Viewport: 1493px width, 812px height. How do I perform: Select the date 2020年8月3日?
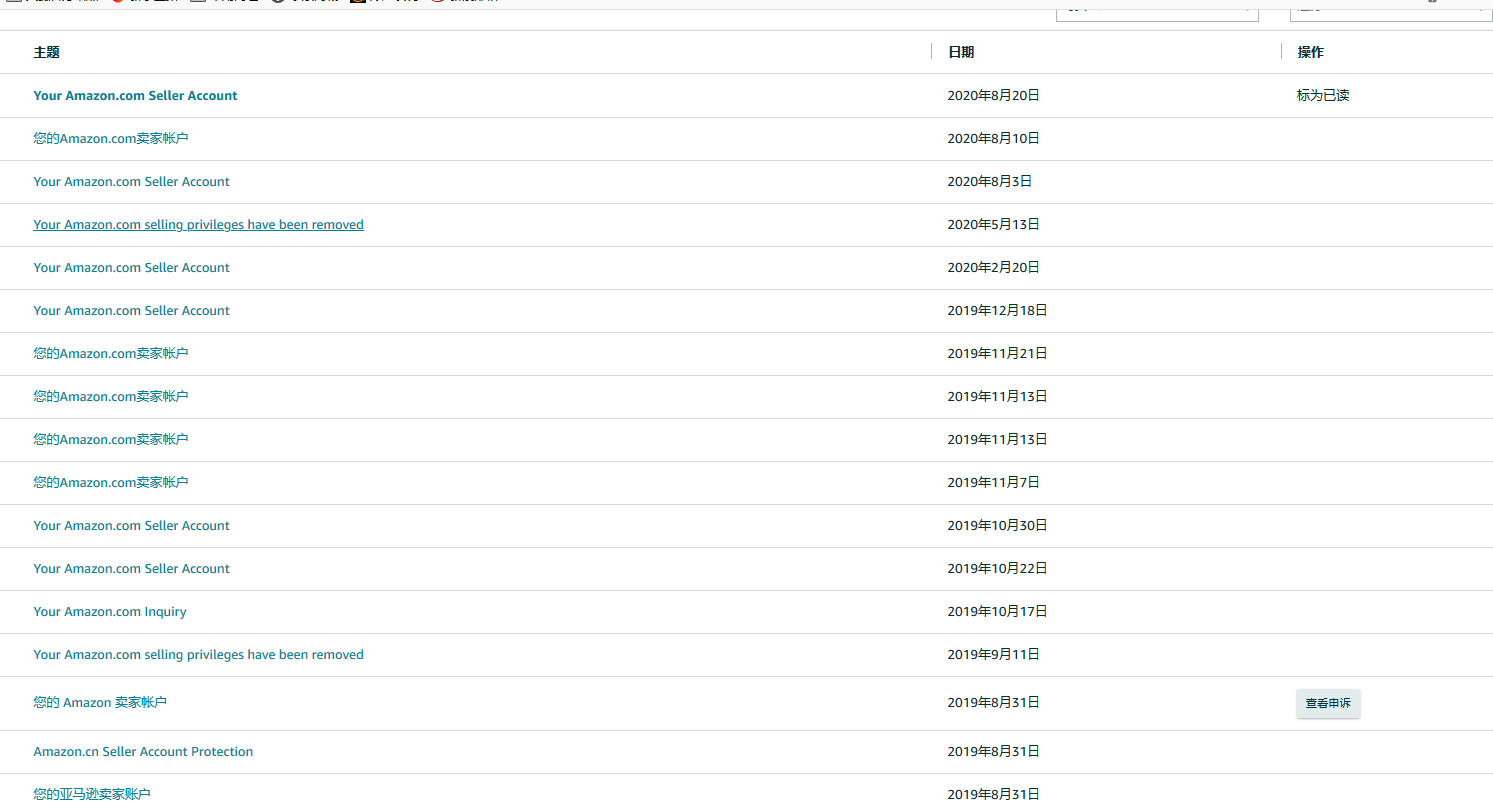point(990,182)
